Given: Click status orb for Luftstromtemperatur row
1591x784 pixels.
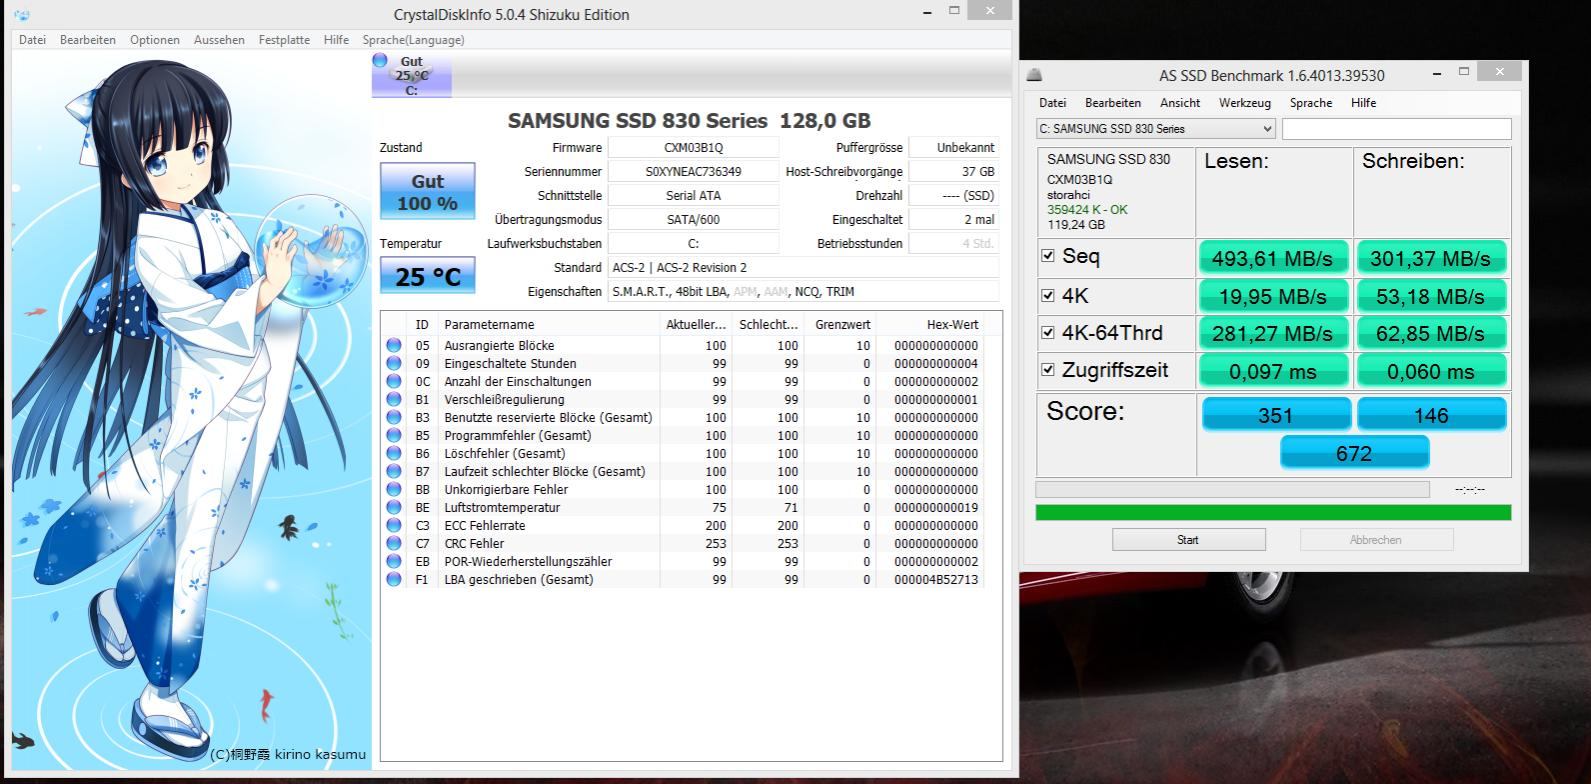Looking at the screenshot, I should point(394,507).
